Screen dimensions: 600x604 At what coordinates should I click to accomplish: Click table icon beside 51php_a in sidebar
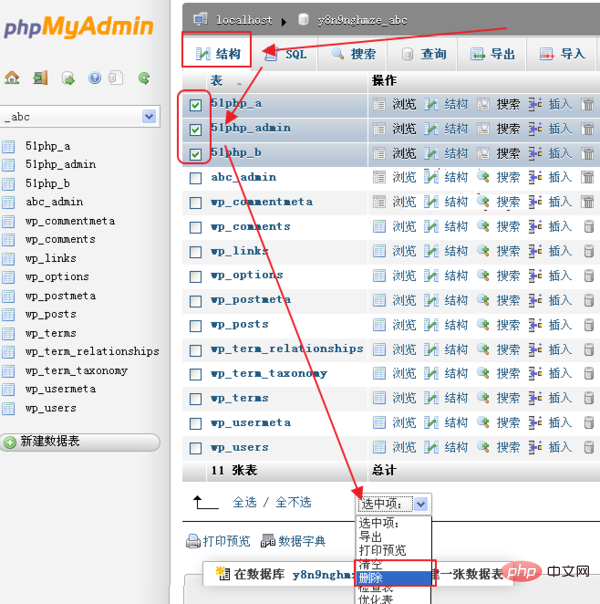[x=8, y=146]
